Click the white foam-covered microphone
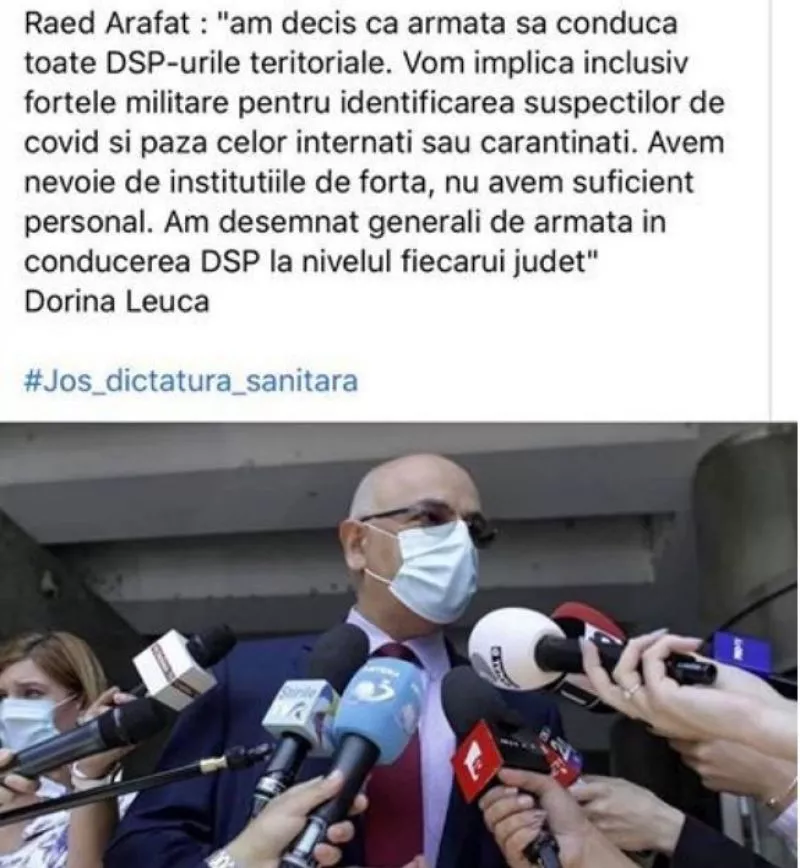 [514, 648]
